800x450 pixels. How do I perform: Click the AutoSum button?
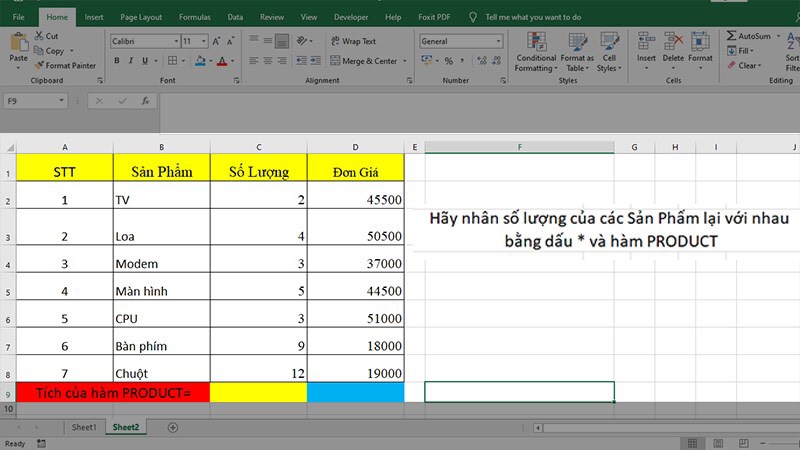[x=748, y=36]
